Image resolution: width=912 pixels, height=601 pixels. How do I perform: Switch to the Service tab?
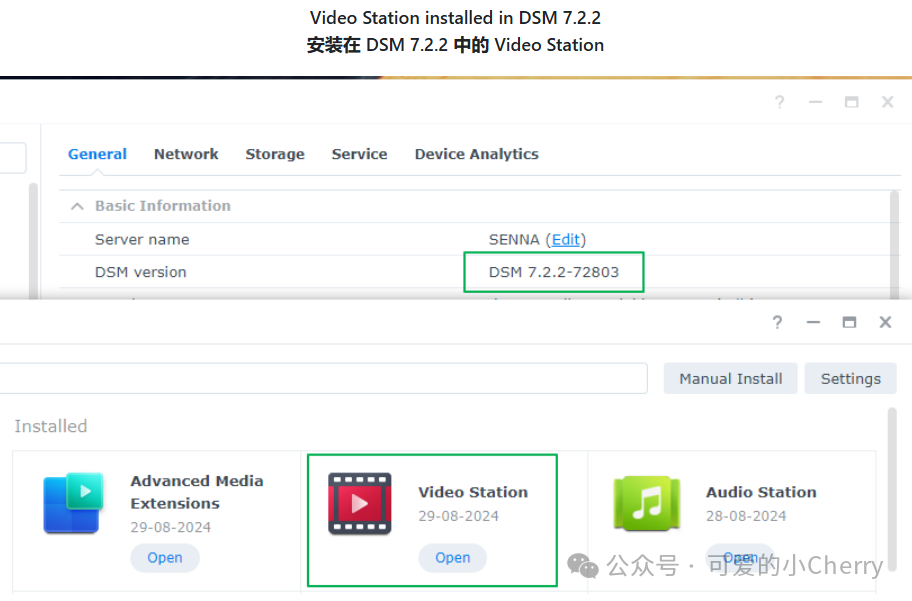pyautogui.click(x=359, y=154)
